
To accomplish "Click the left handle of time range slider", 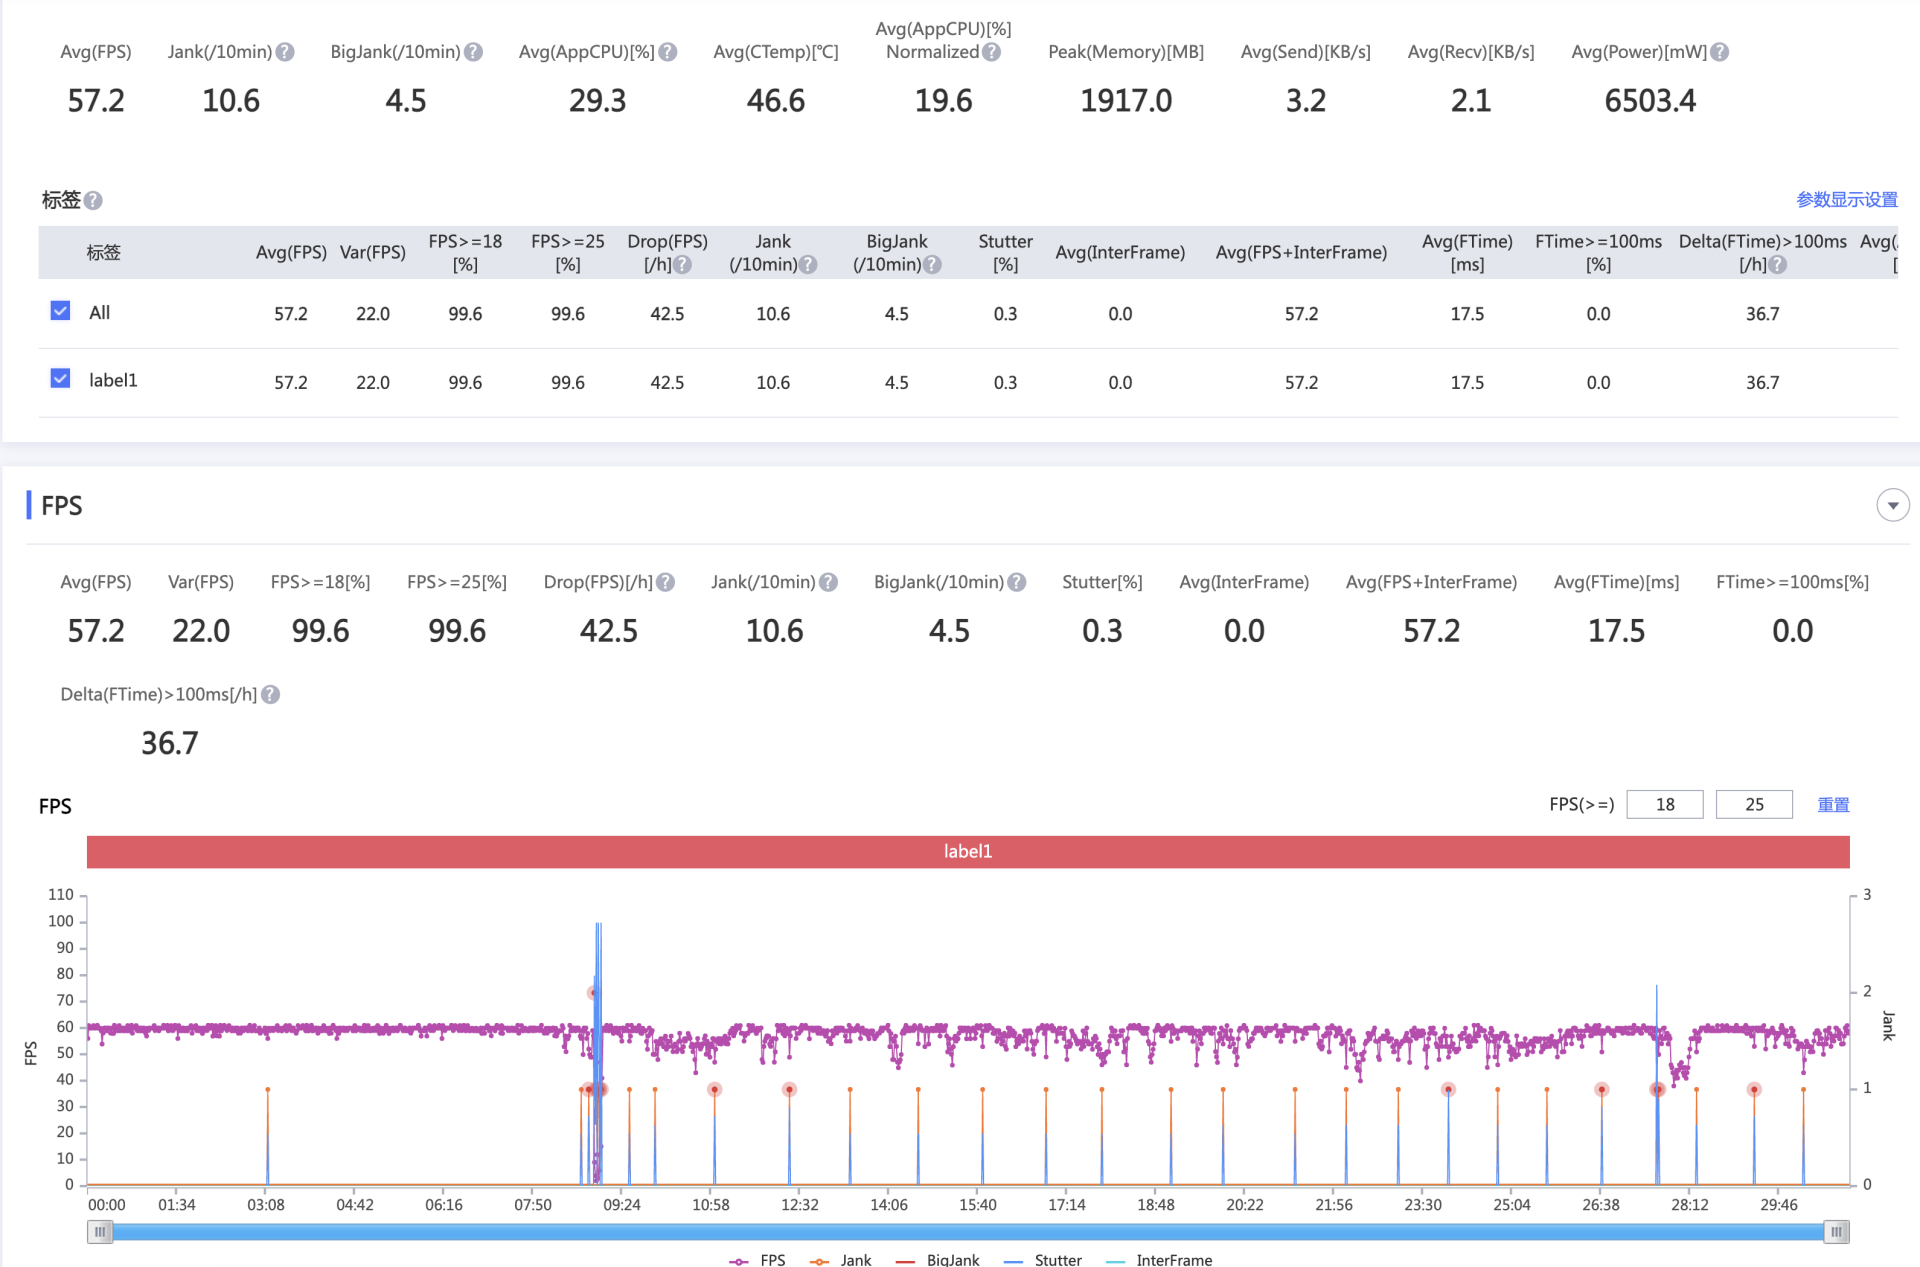I will pos(100,1232).
